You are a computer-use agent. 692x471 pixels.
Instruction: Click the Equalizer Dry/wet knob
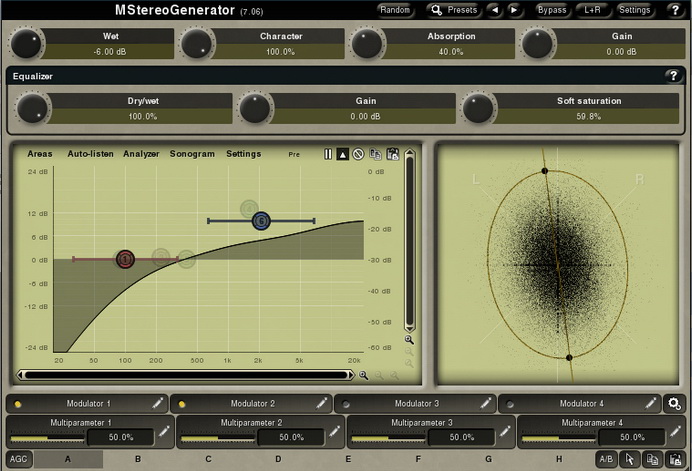(32, 108)
